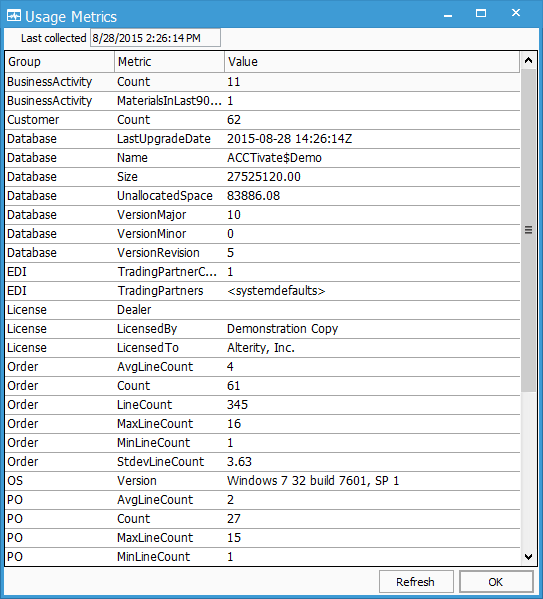Sort by the Metric column header
The image size is (543, 599).
pyautogui.click(x=169, y=62)
